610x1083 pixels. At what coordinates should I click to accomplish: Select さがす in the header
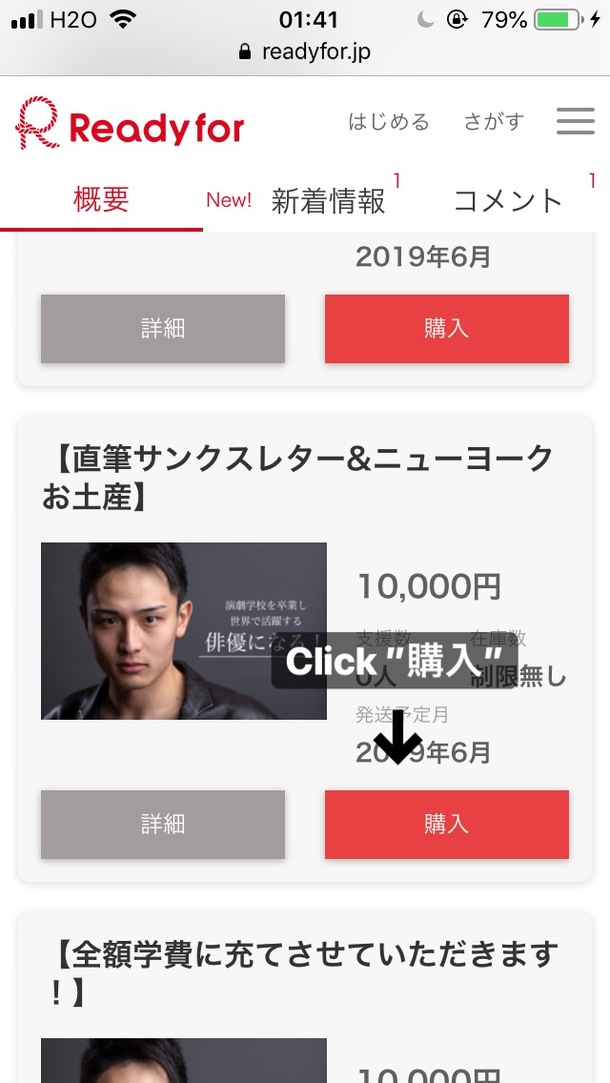click(493, 122)
